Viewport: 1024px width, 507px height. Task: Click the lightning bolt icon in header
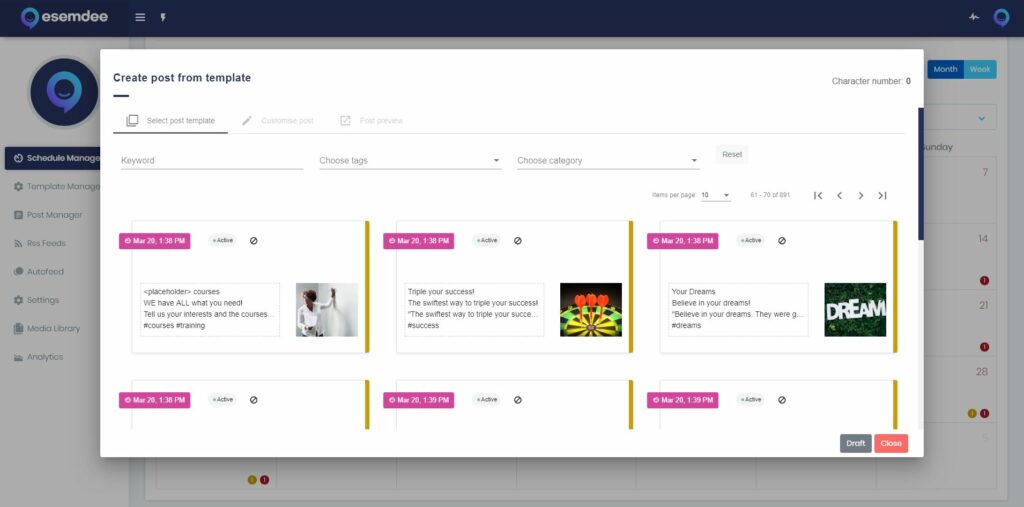point(163,18)
